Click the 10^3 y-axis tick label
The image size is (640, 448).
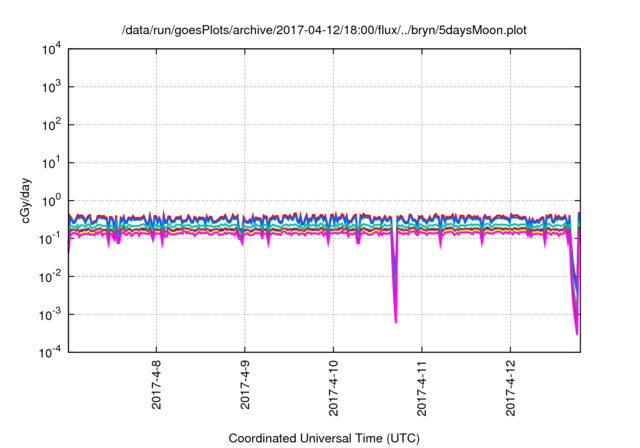52,87
